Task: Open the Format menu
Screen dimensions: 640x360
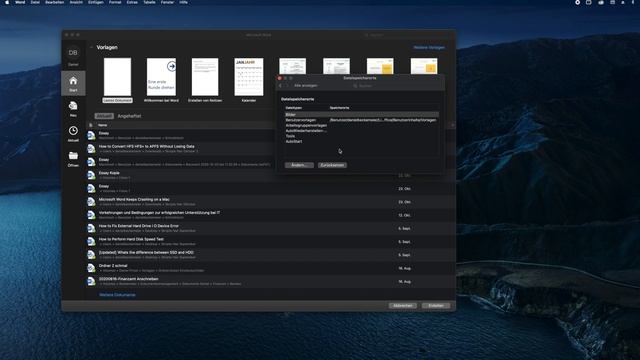Action: [115, 2]
